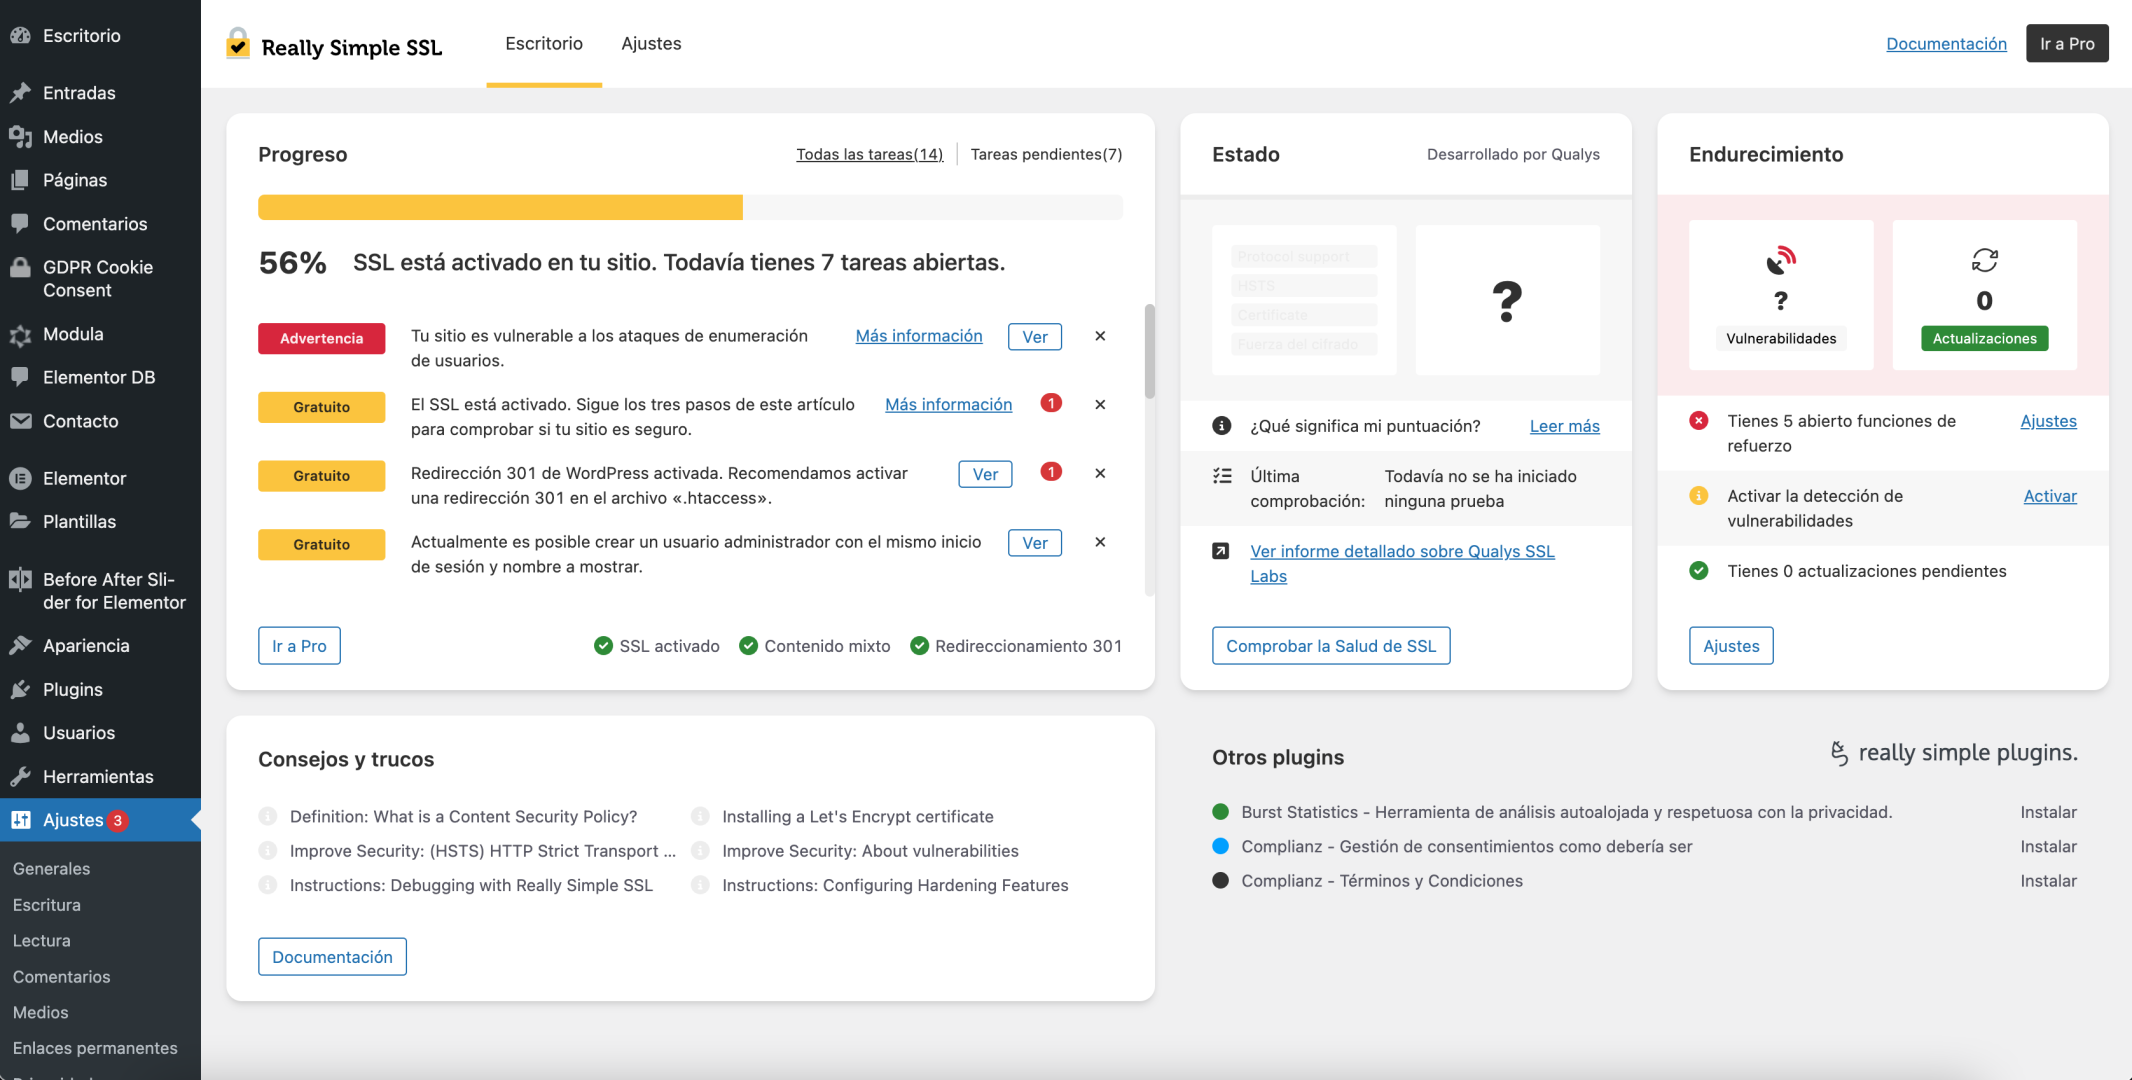Click the external link icon by Qualys report
Image resolution: width=2132 pixels, height=1080 pixels.
point(1221,551)
